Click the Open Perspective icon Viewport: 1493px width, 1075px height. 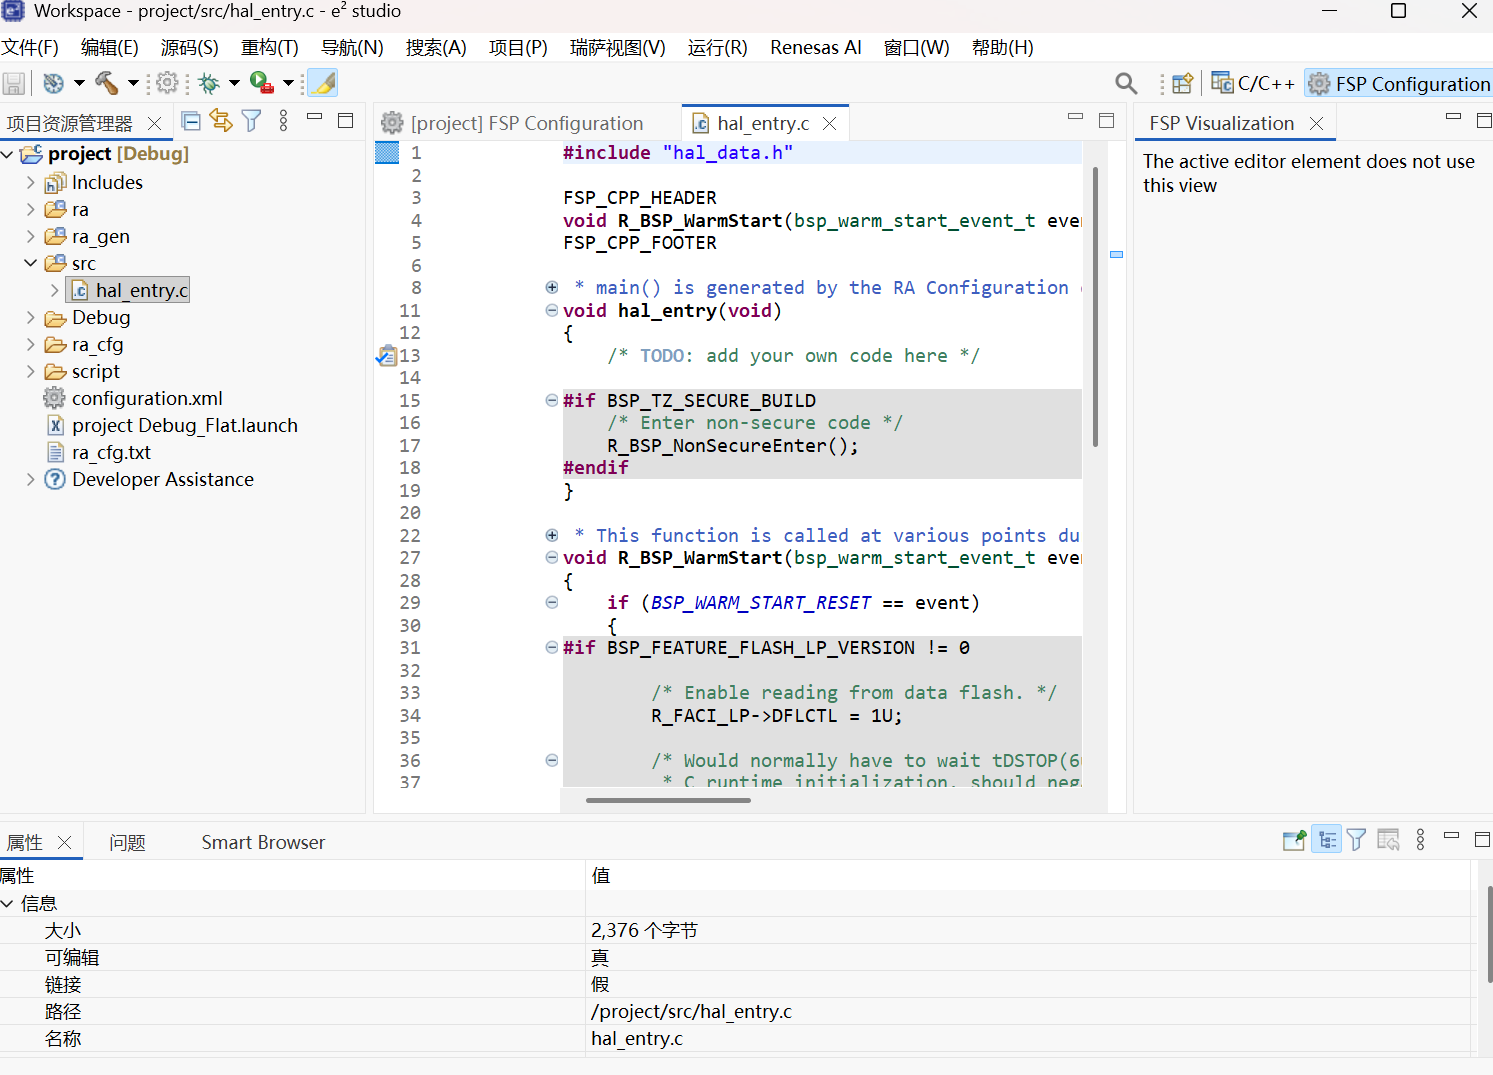coord(1183,84)
